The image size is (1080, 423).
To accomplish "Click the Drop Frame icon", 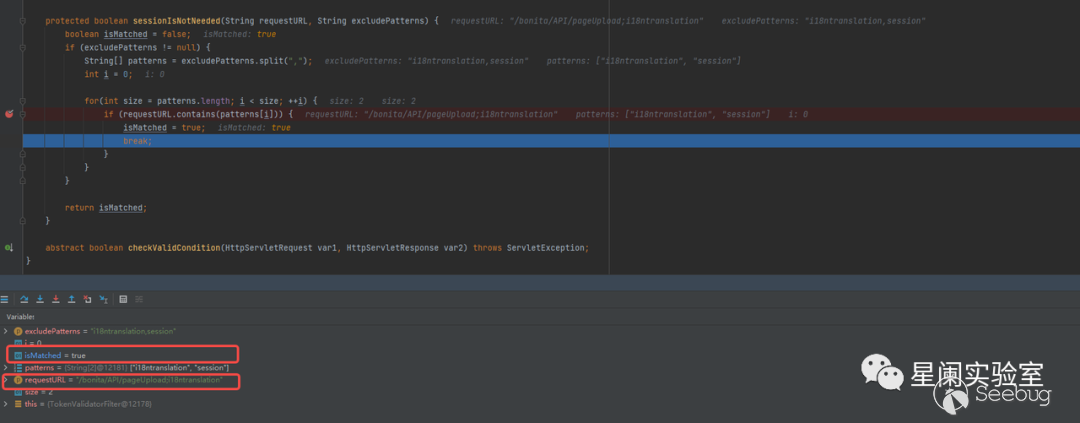I will tap(87, 298).
